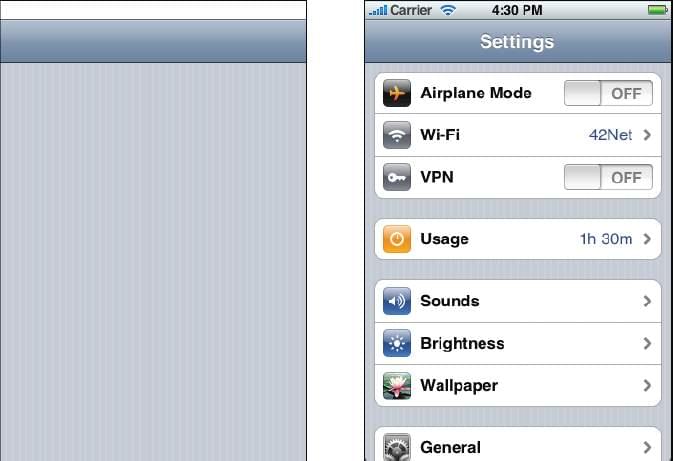673x461 pixels.
Task: Expand Wi-Fi row chevron arrow
Action: tap(647, 135)
